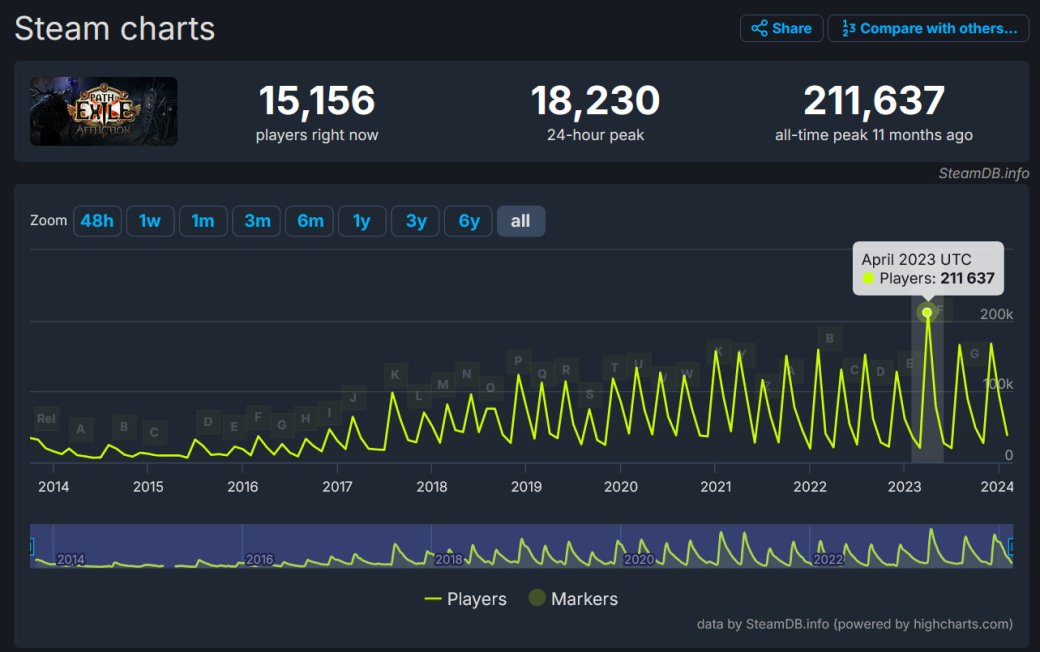Click navigator at the 2018 label
This screenshot has width=1040, height=652.
pyautogui.click(x=448, y=559)
